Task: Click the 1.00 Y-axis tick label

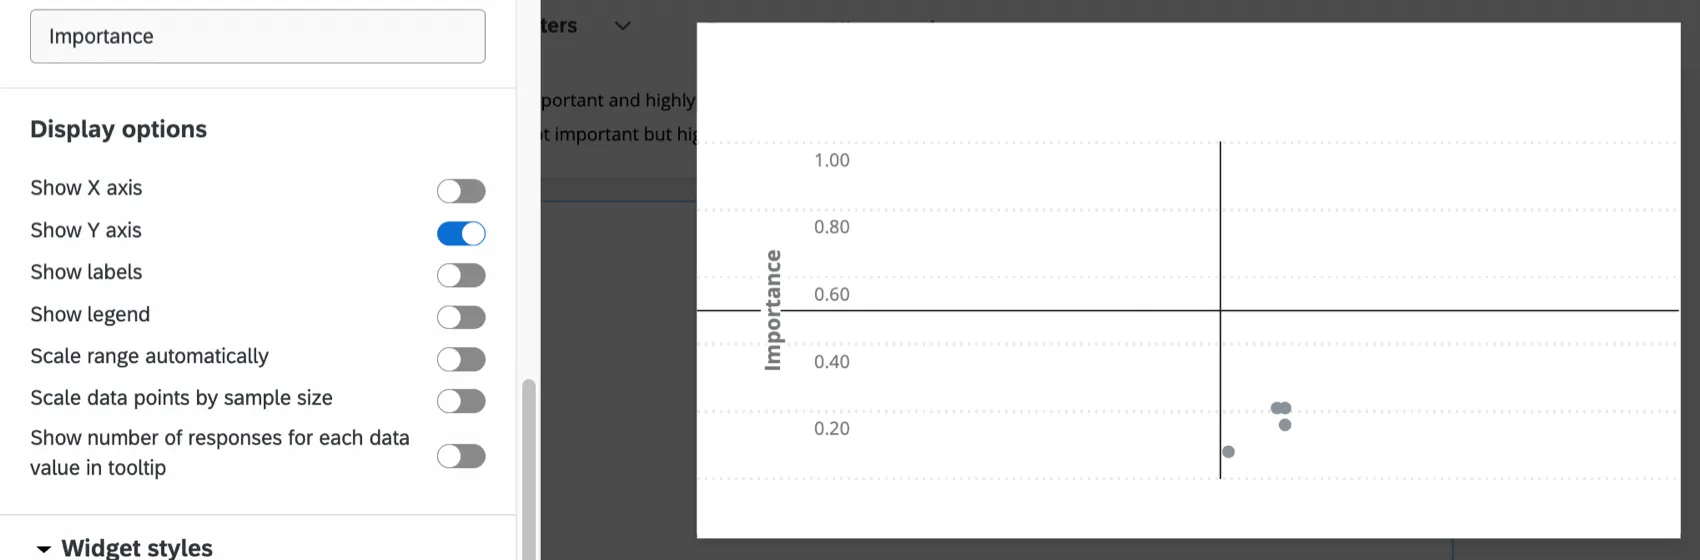Action: [831, 160]
